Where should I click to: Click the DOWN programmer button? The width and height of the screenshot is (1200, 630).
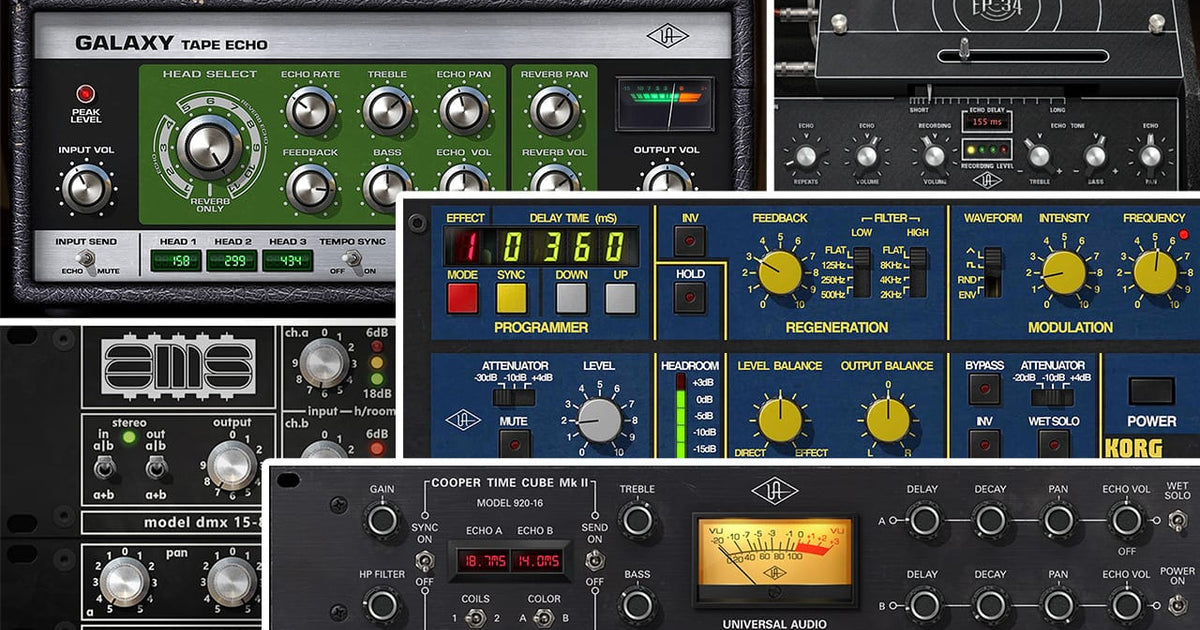571,298
